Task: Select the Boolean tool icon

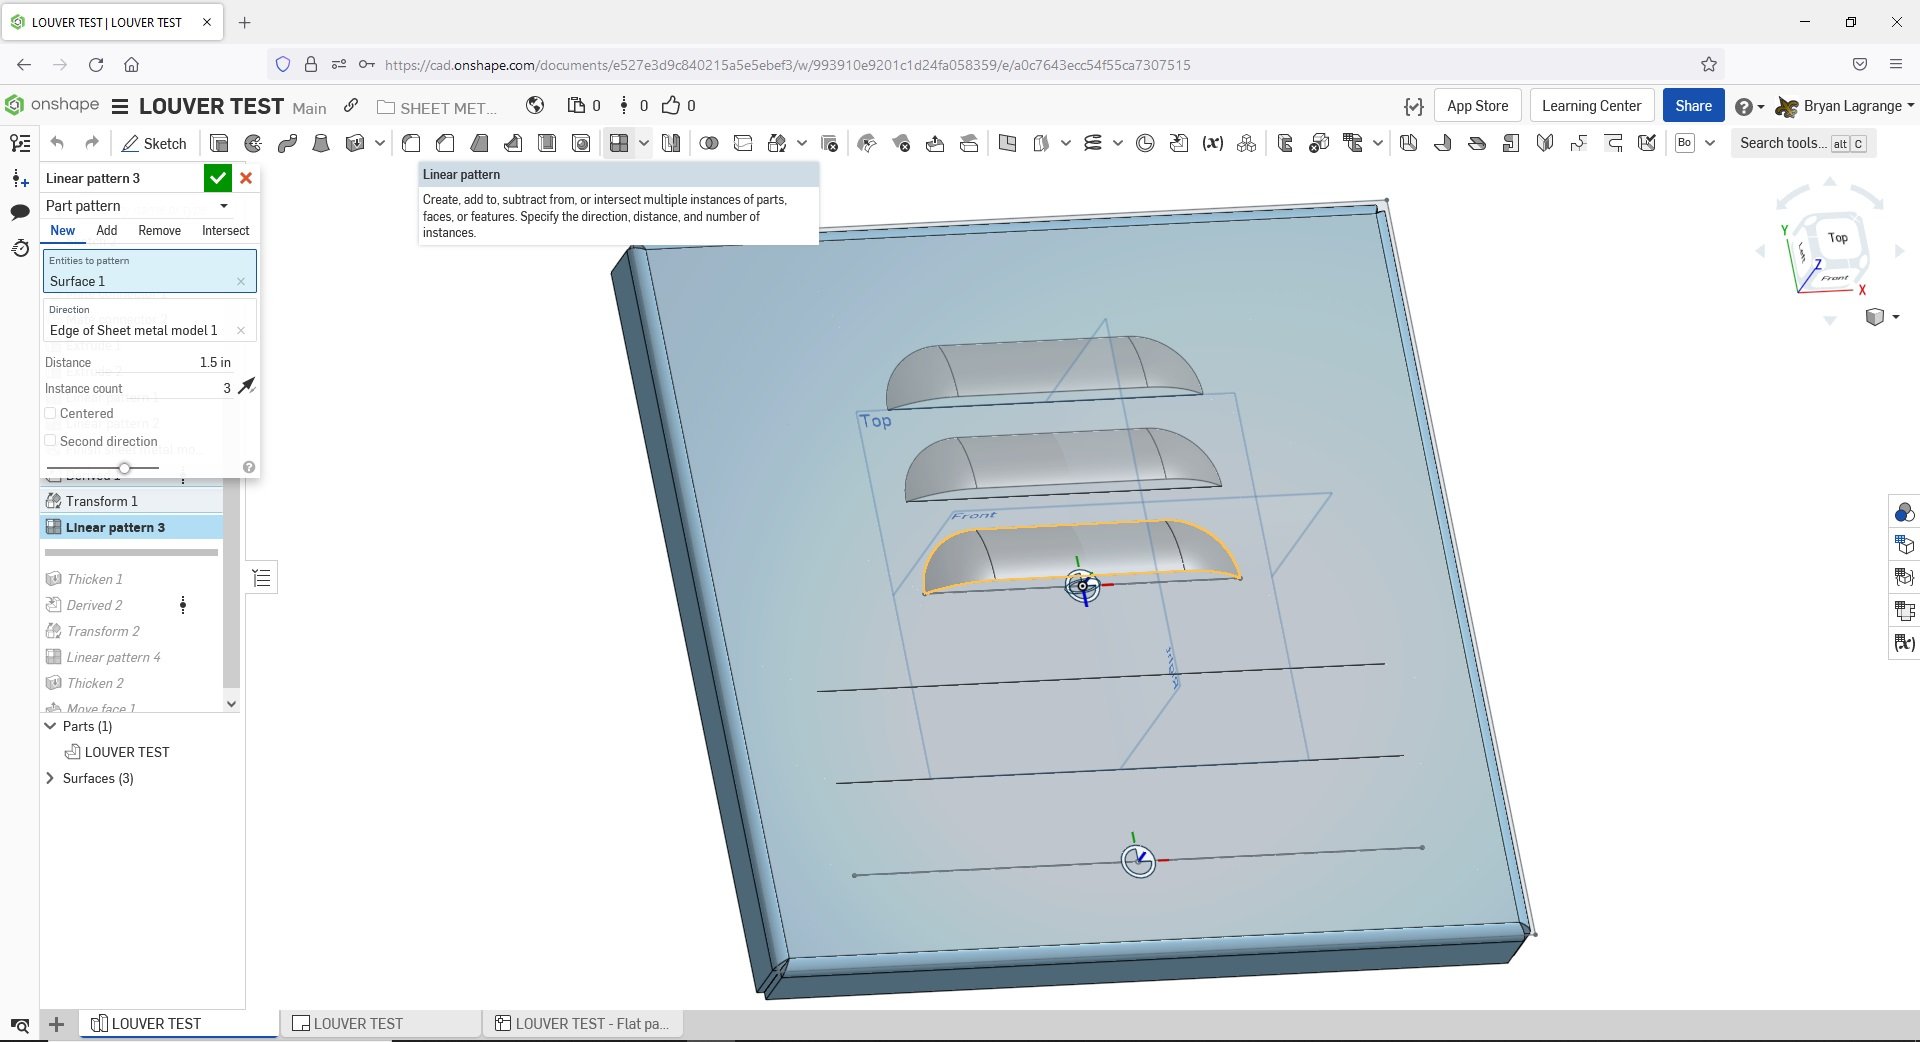Action: tap(709, 143)
